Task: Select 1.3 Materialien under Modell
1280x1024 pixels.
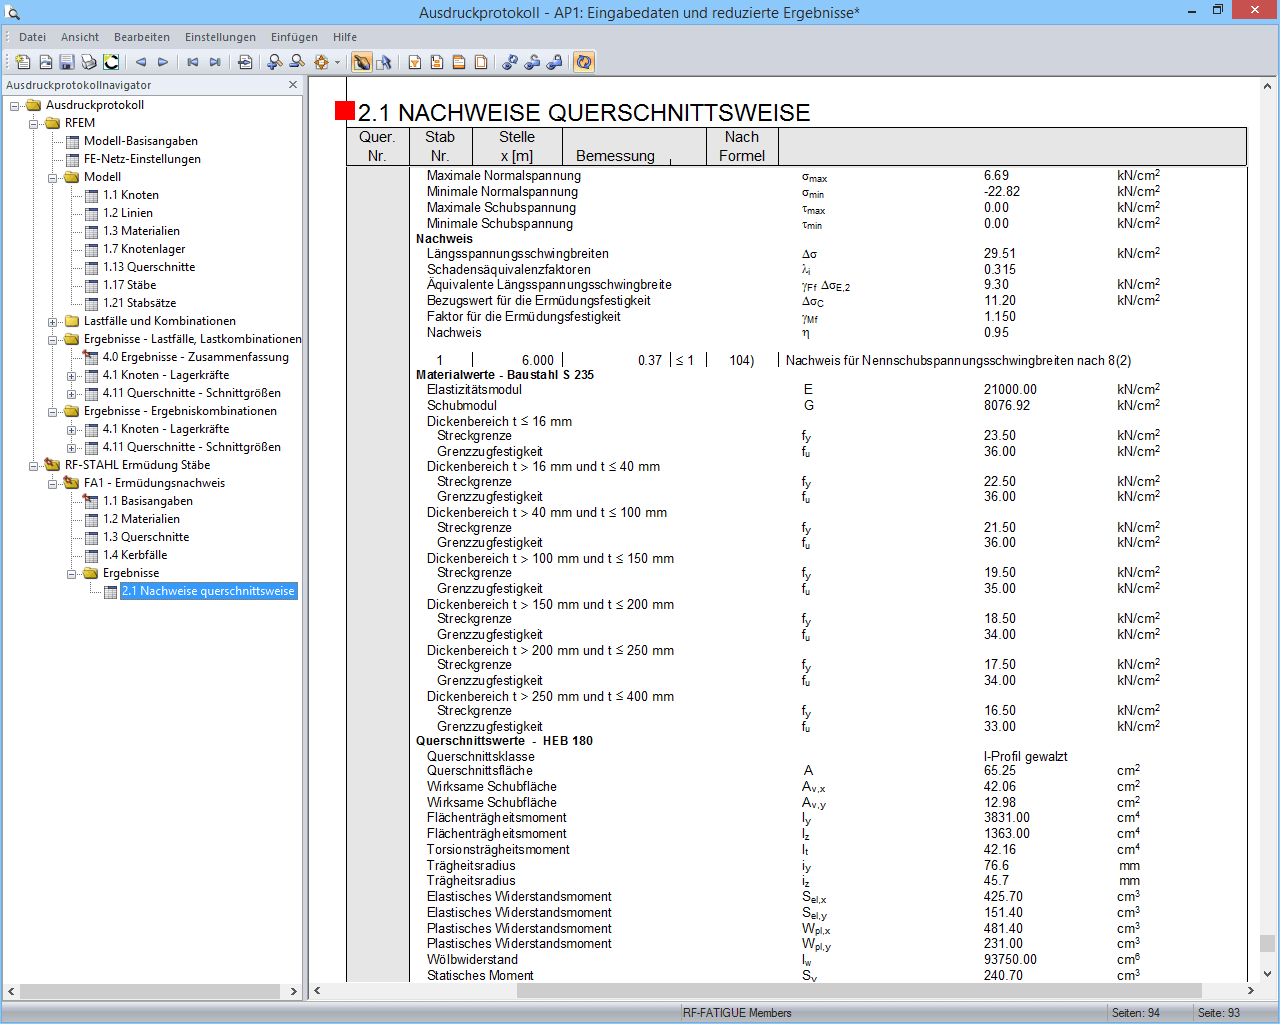Action: click(x=141, y=231)
